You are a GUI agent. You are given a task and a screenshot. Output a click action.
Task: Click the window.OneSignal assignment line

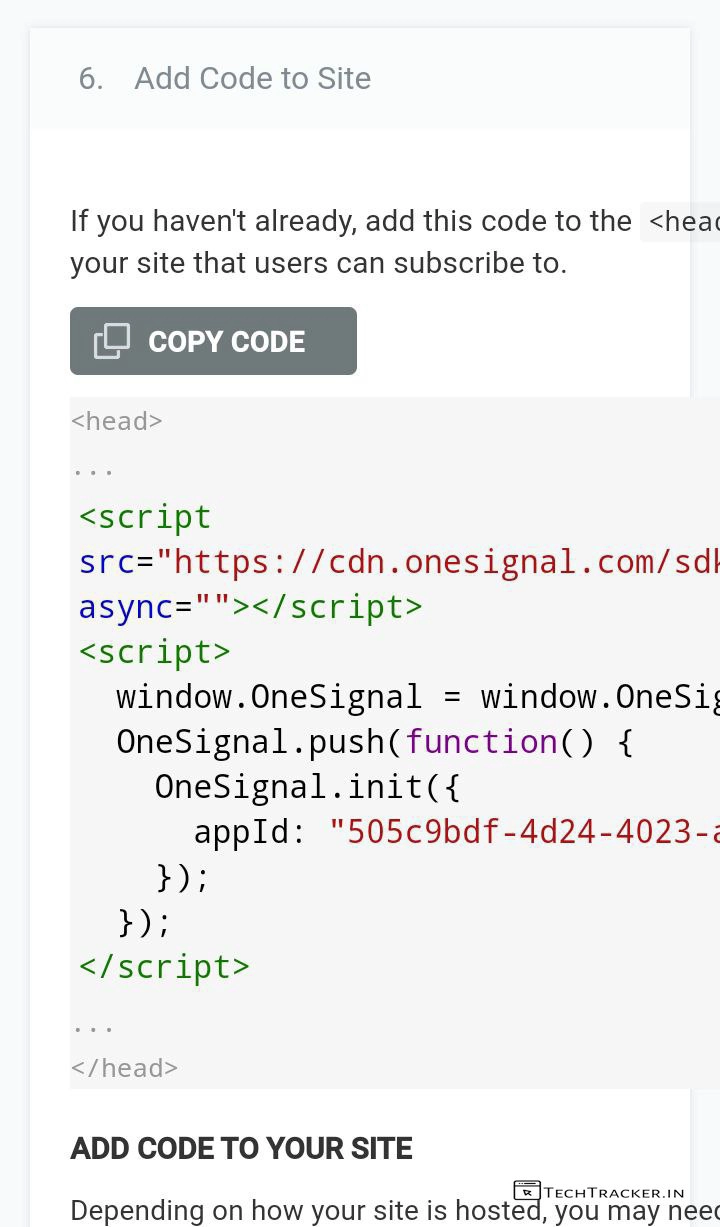(417, 697)
